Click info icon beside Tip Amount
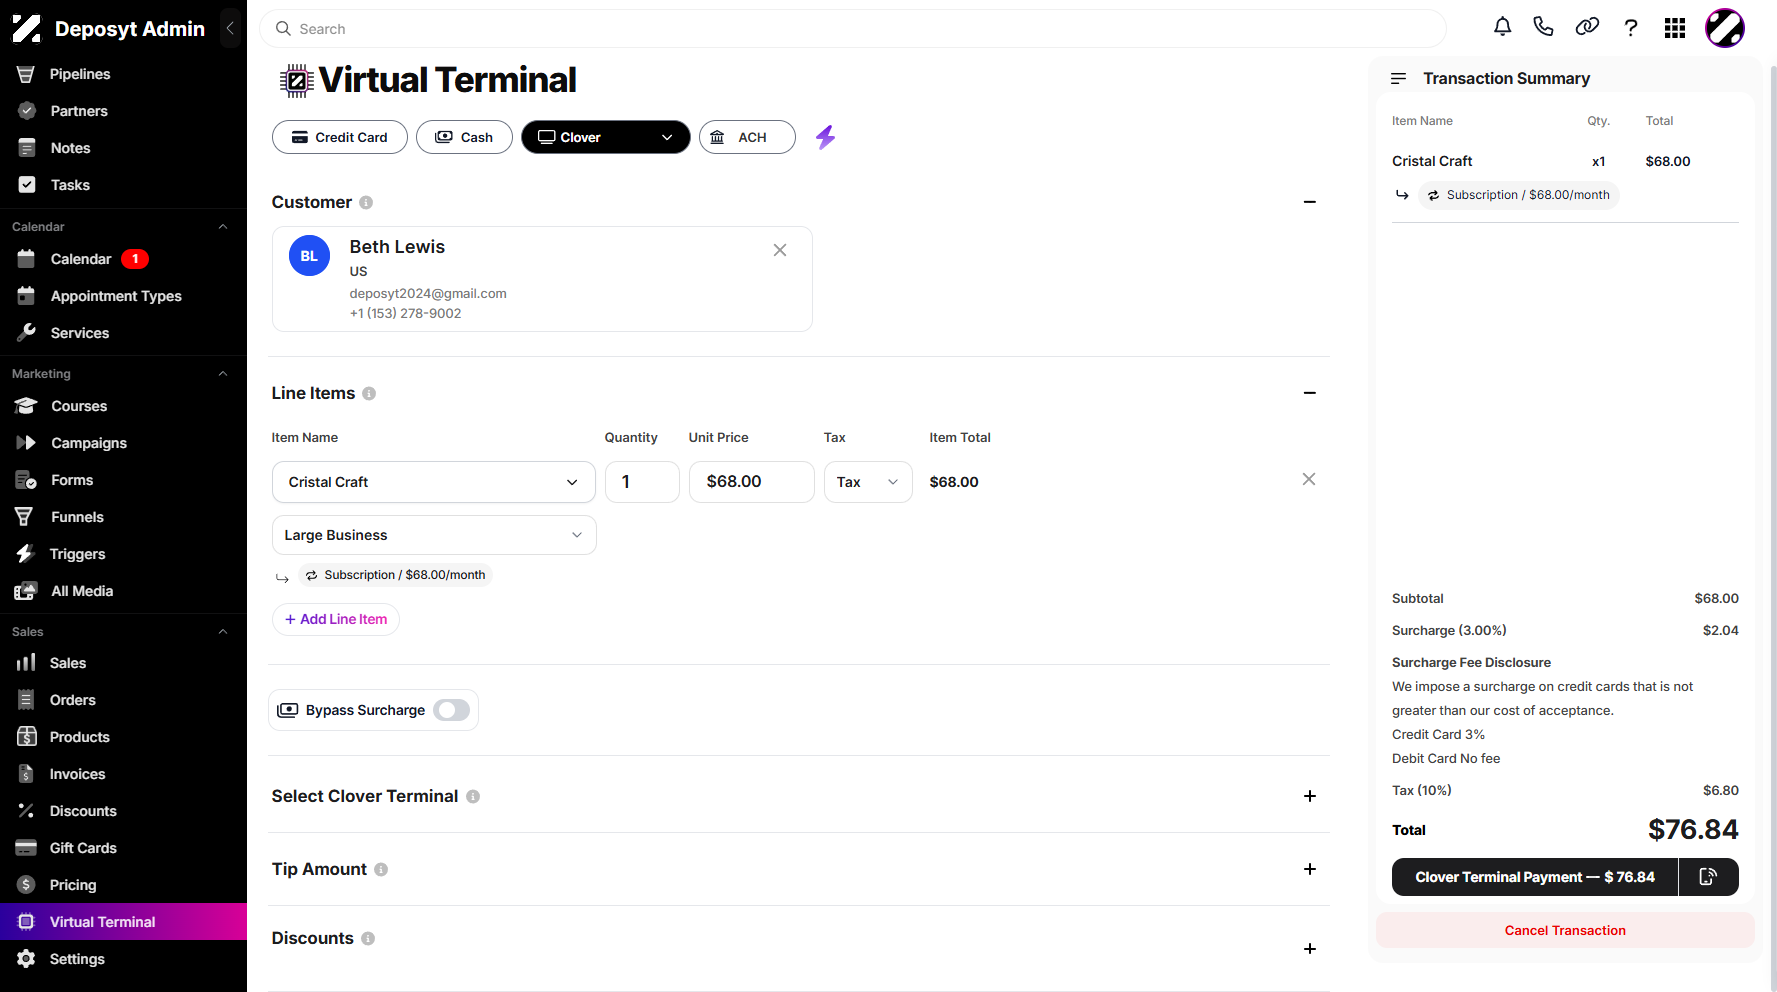 coord(381,870)
